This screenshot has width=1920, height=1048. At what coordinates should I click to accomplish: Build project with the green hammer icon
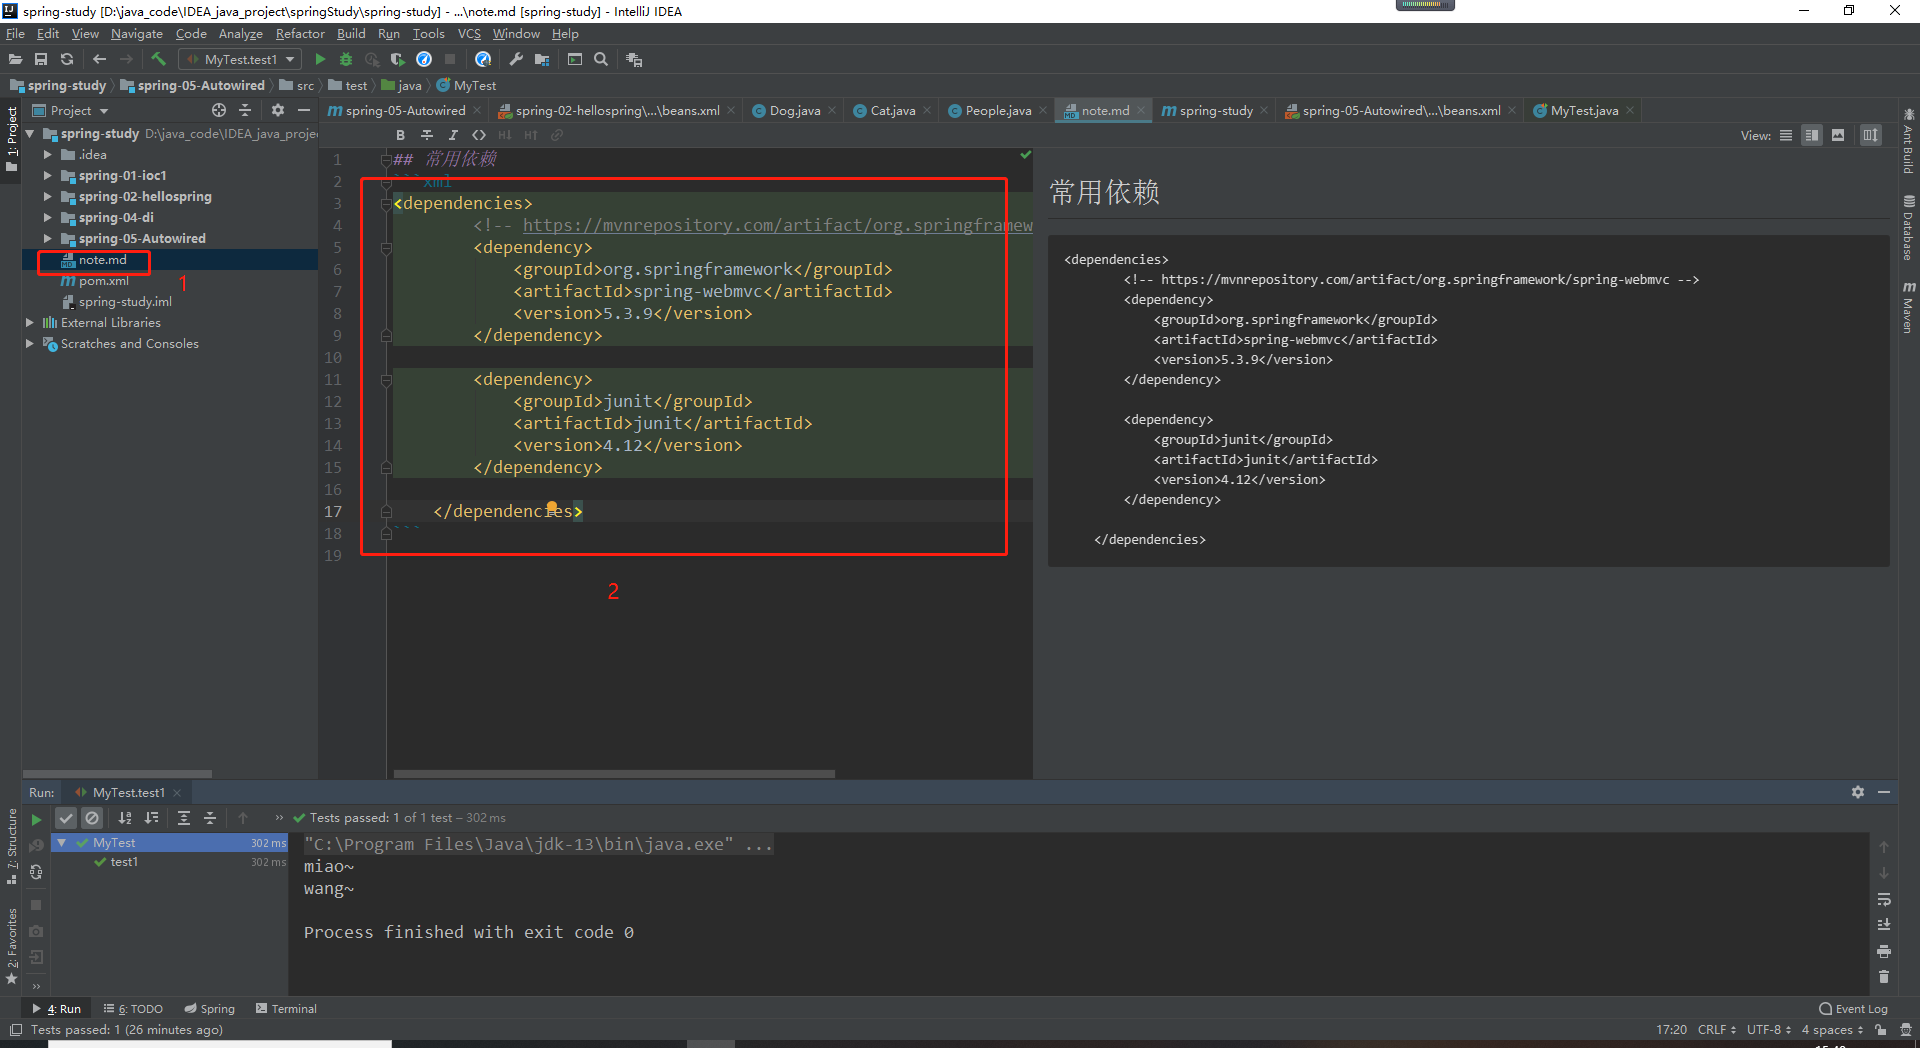click(158, 59)
